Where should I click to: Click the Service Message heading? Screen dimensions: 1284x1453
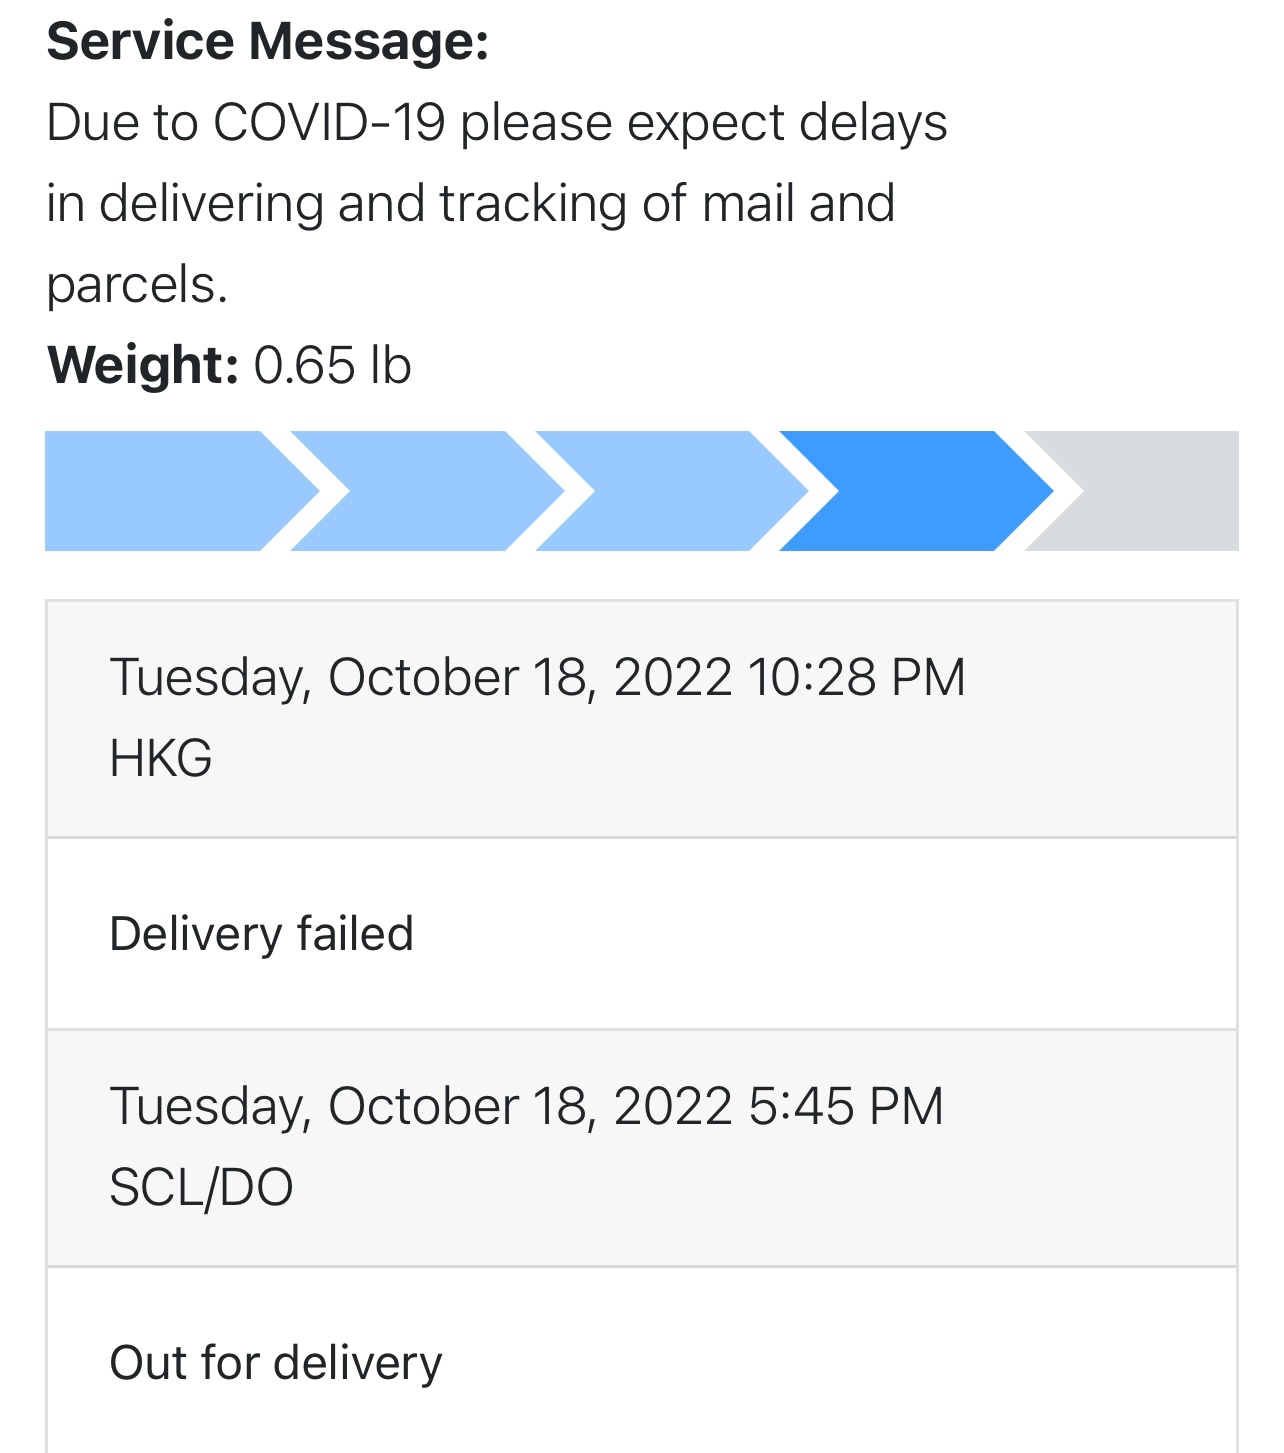pos(268,42)
